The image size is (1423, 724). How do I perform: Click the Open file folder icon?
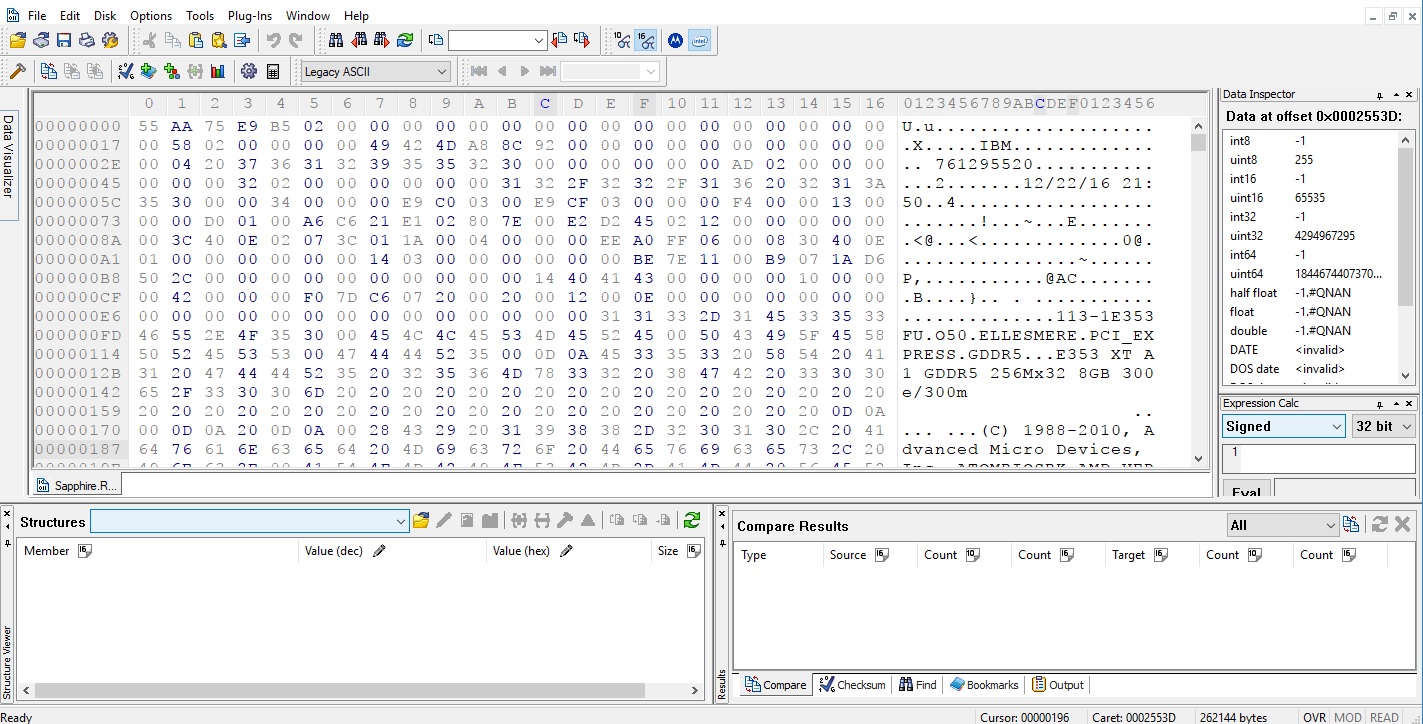pyautogui.click(x=18, y=40)
